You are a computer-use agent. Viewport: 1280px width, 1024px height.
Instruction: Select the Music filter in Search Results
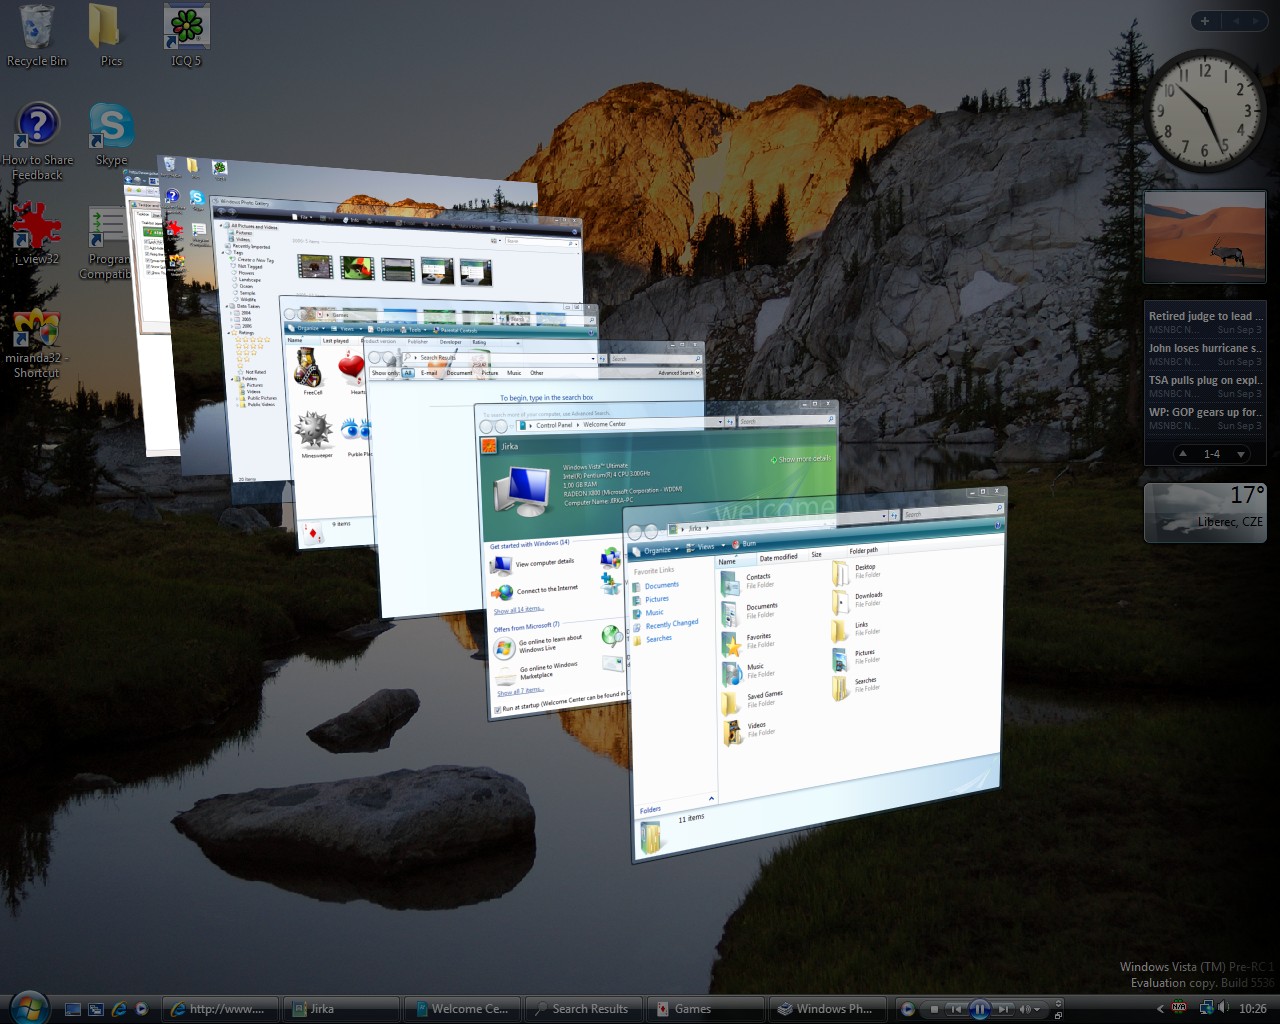[x=514, y=373]
